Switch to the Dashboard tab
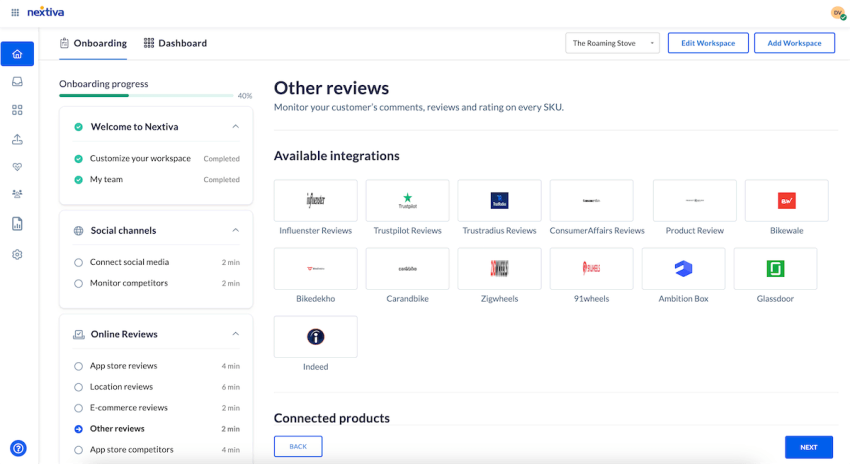 175,43
